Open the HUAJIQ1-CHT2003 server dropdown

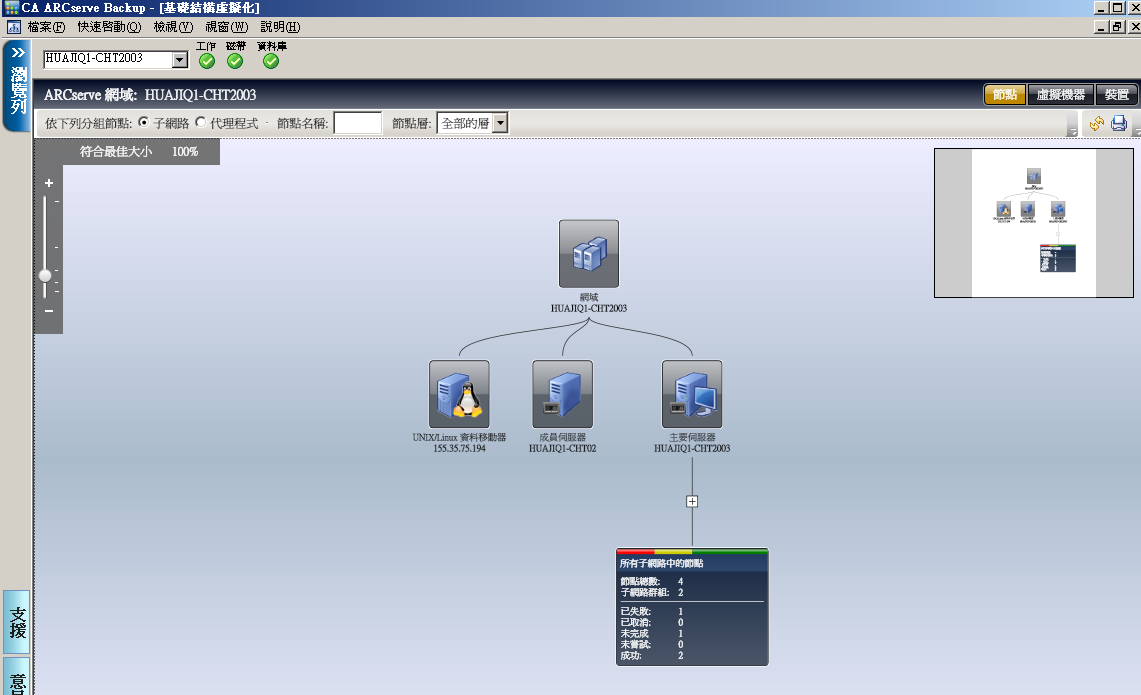click(x=180, y=60)
